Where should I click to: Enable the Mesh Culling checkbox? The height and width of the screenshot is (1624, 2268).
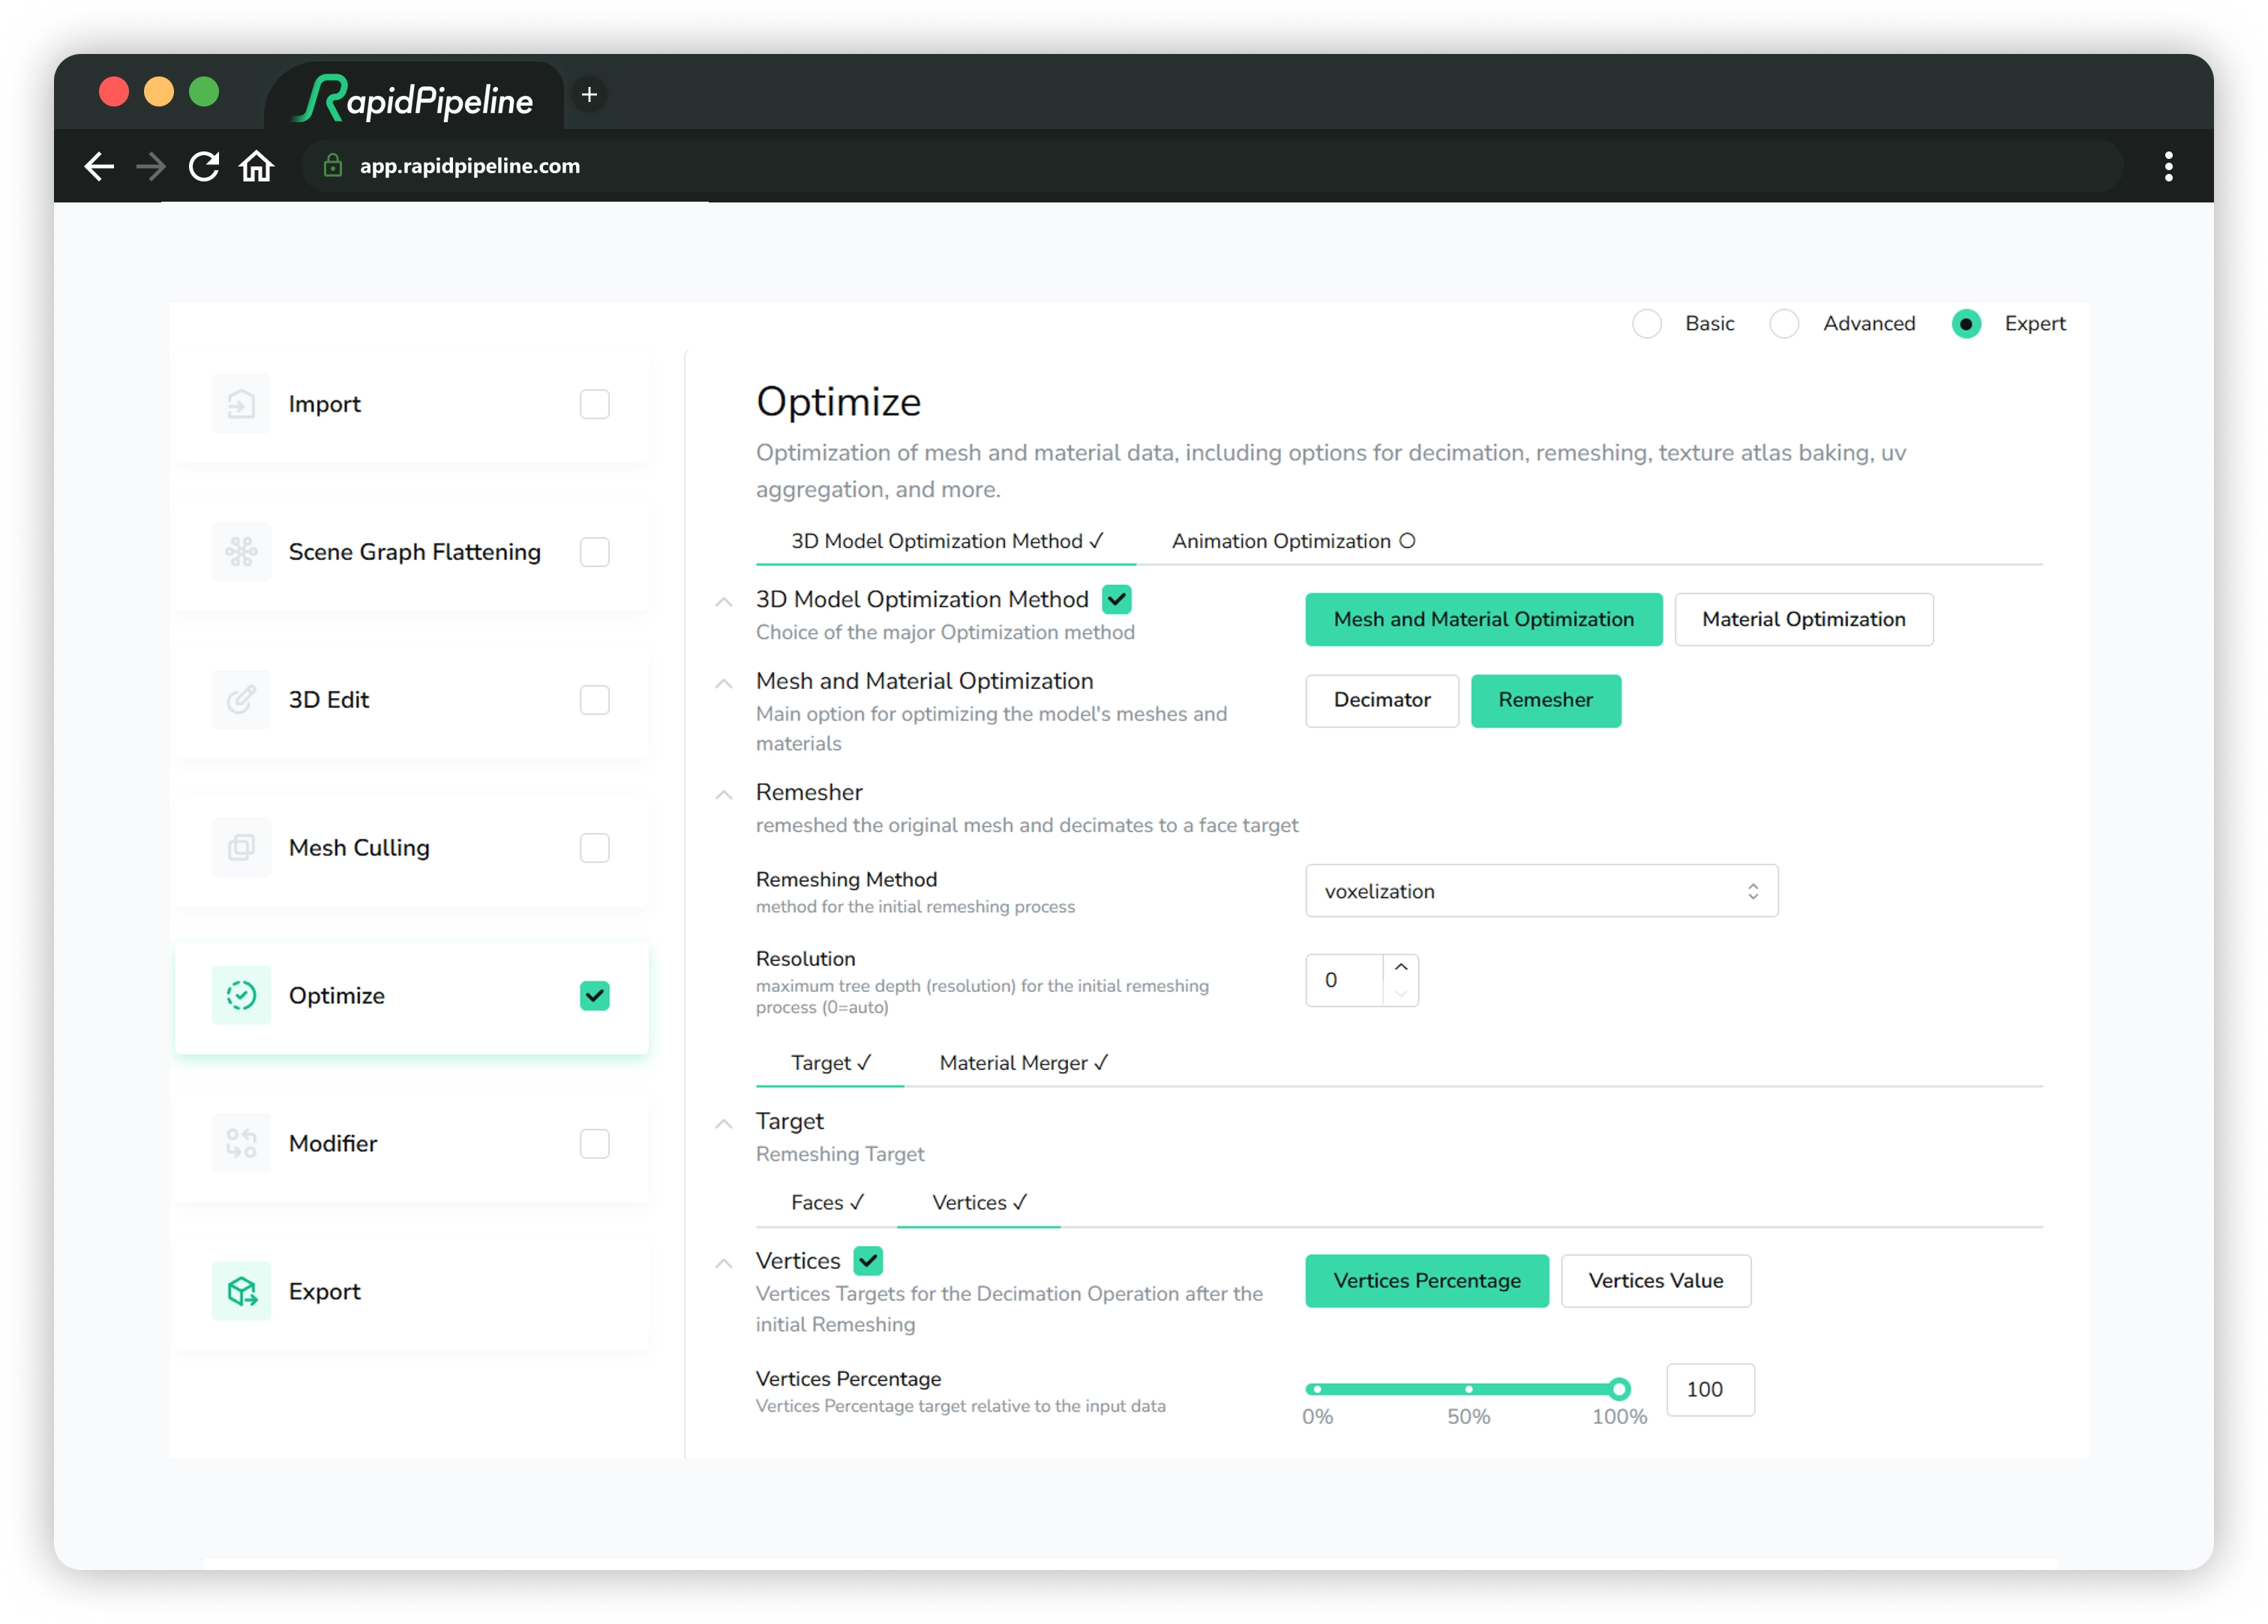[594, 848]
